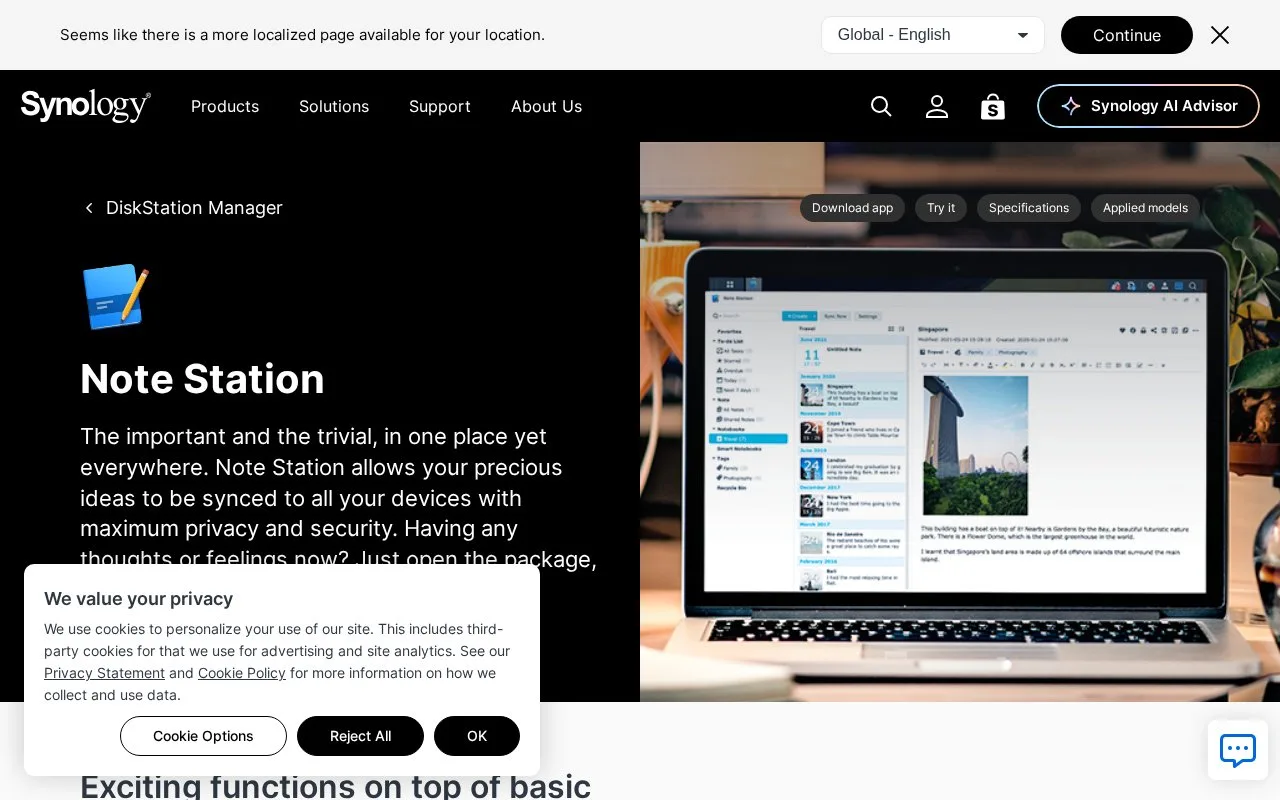Open the site search icon

point(881,106)
